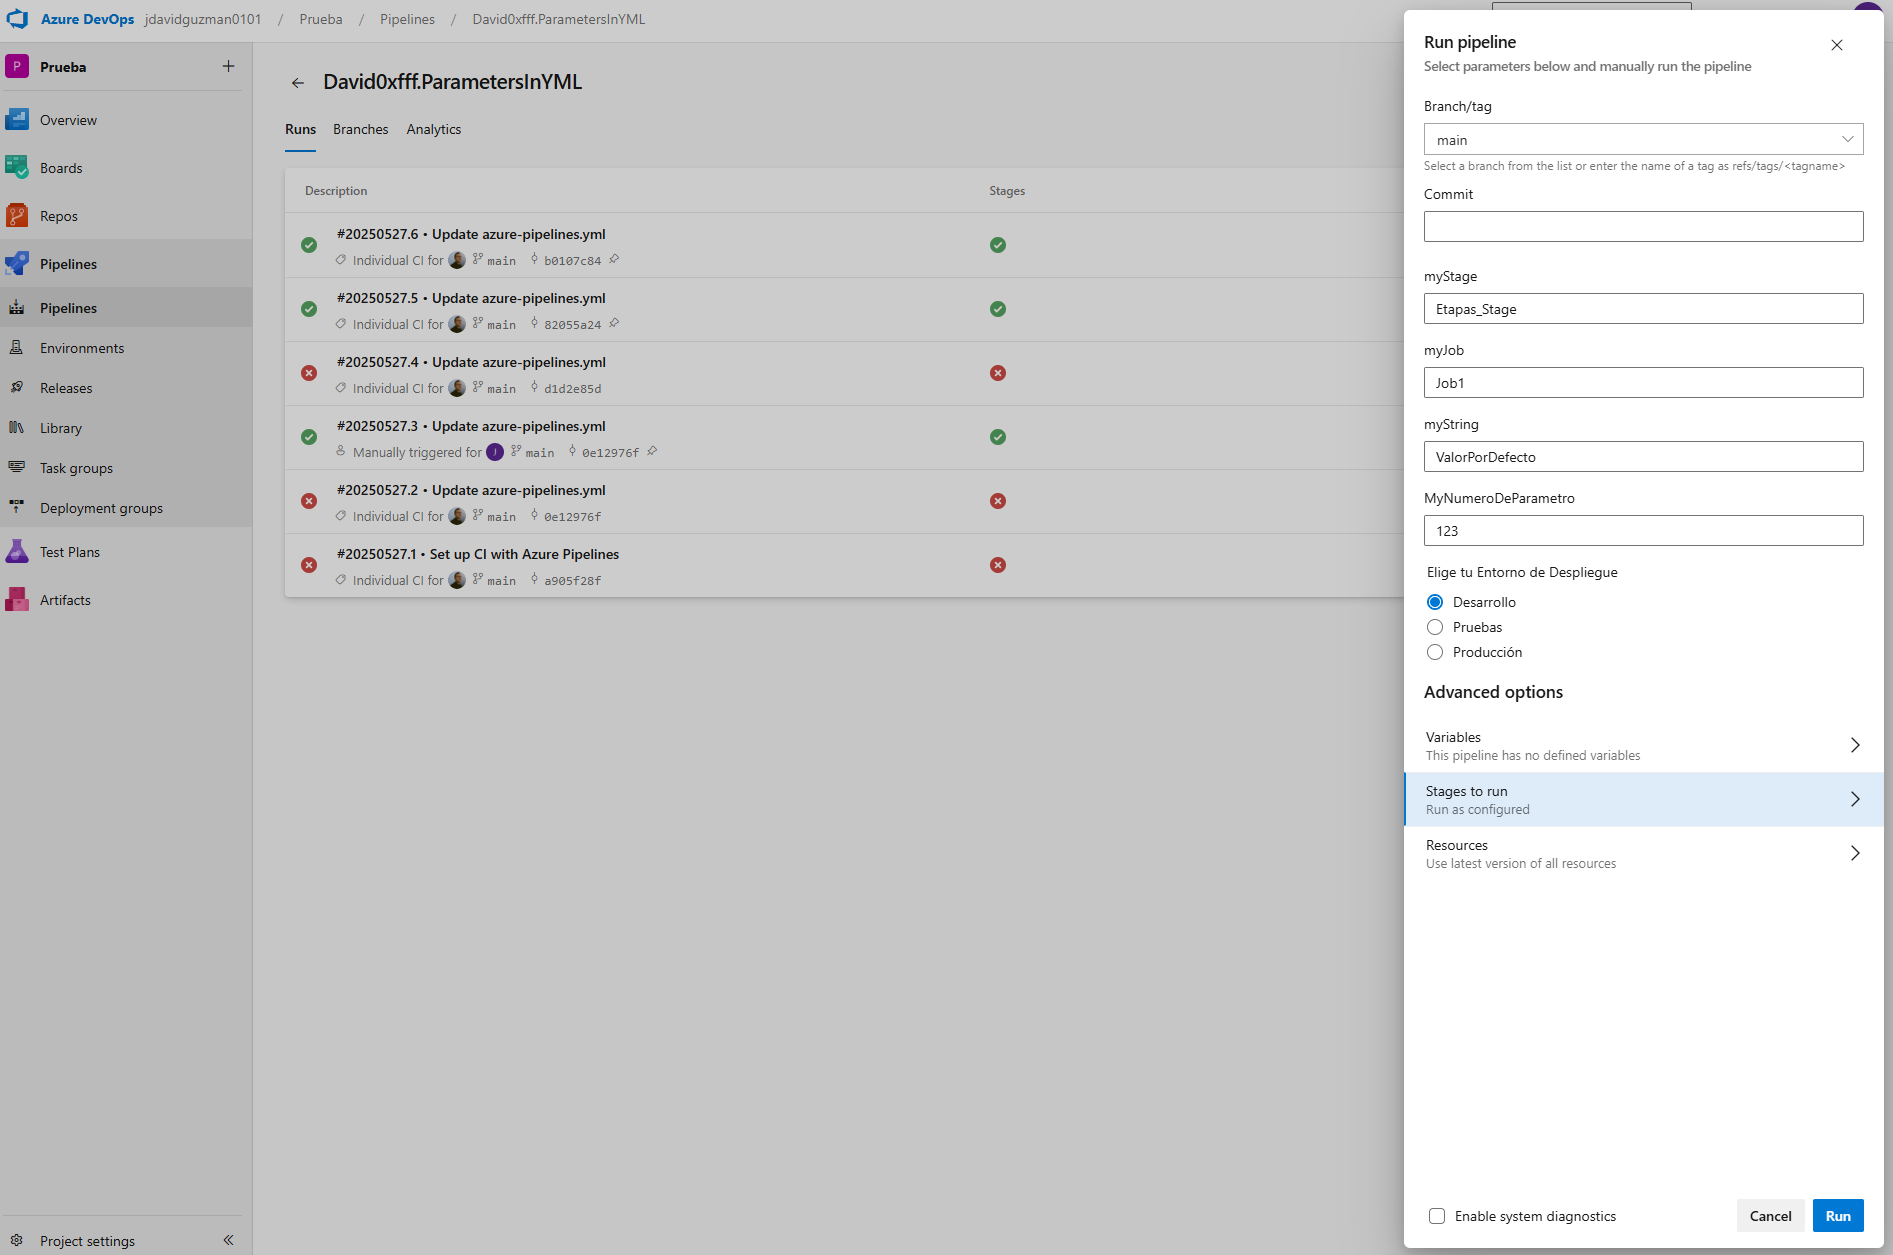Collapse the sidebar with double-chevron icon
1893x1255 pixels.
228,1240
